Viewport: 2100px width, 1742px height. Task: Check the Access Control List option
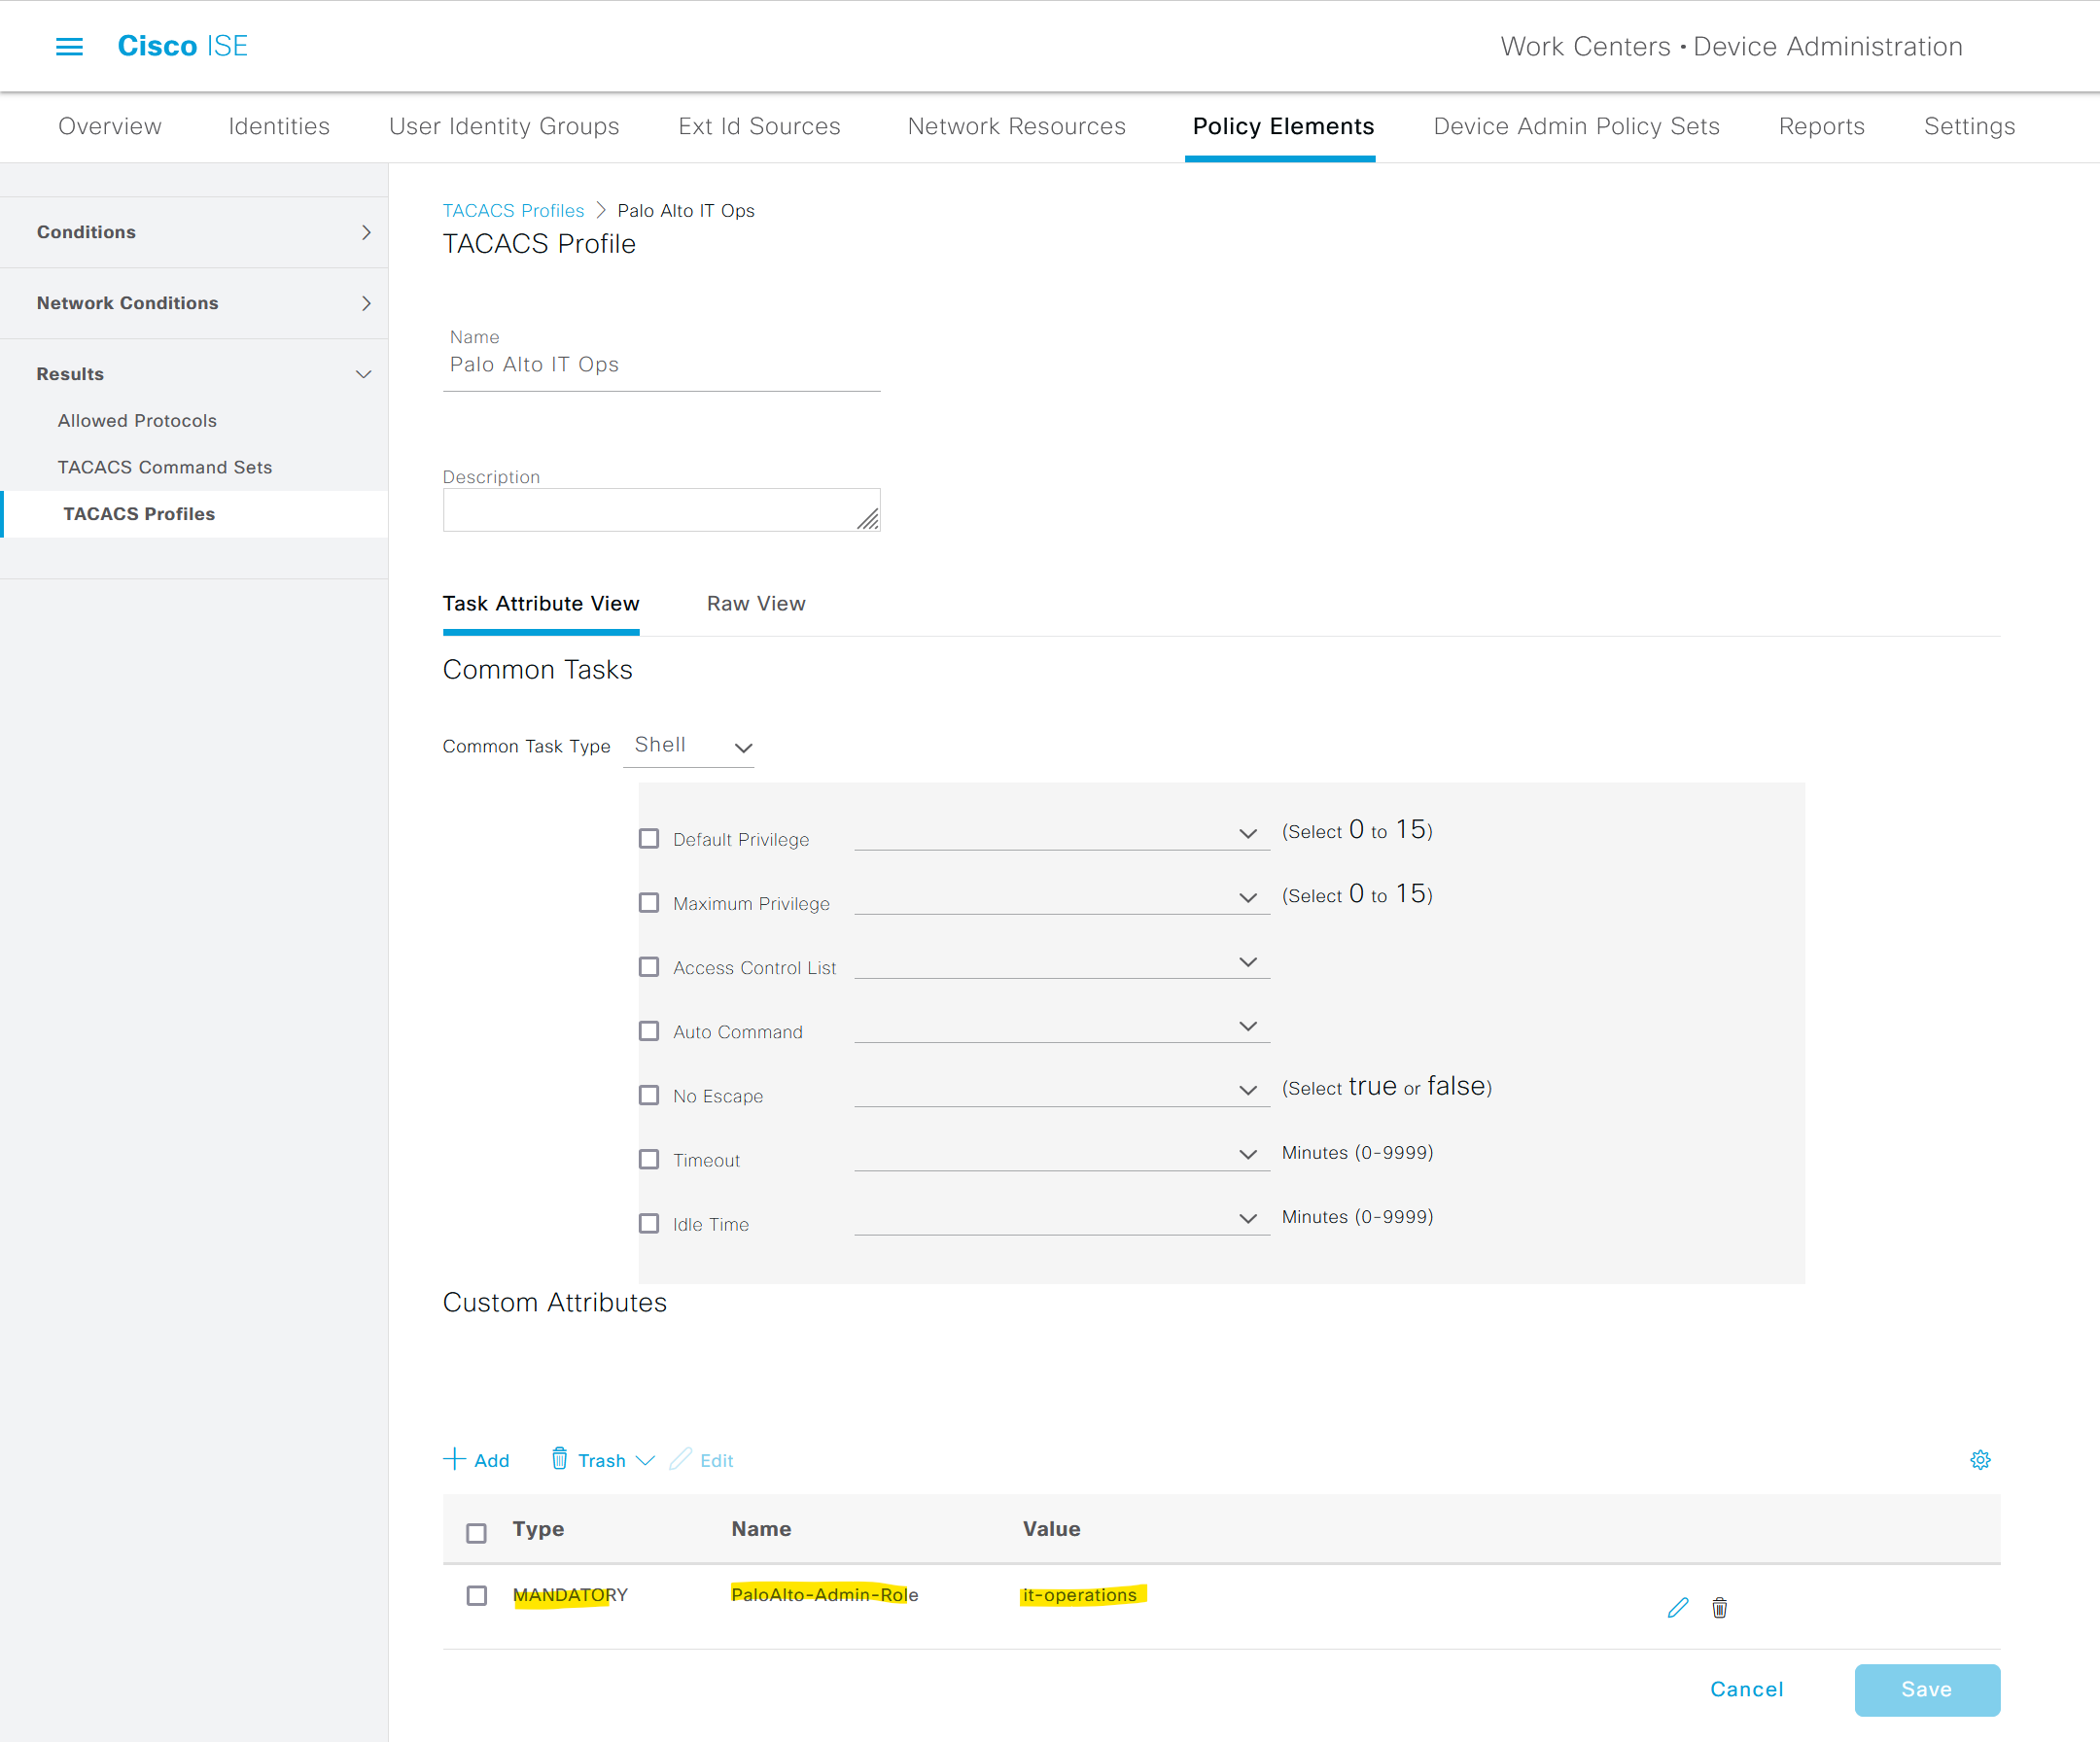point(649,966)
